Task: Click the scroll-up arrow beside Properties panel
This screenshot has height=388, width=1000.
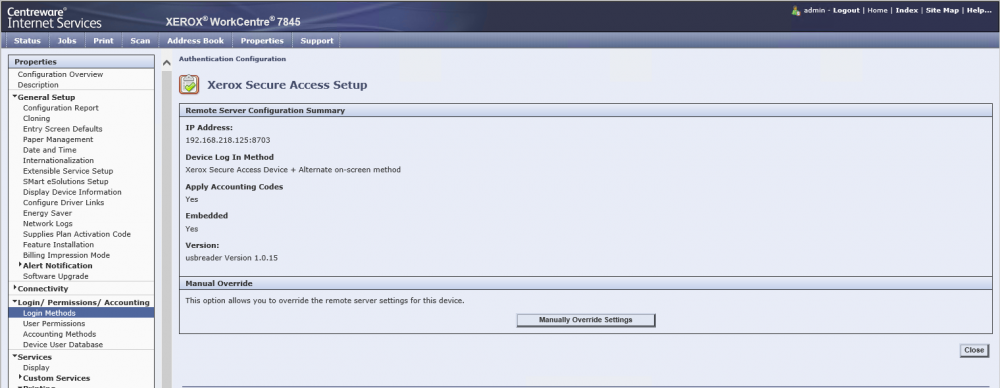Action: click(x=166, y=63)
